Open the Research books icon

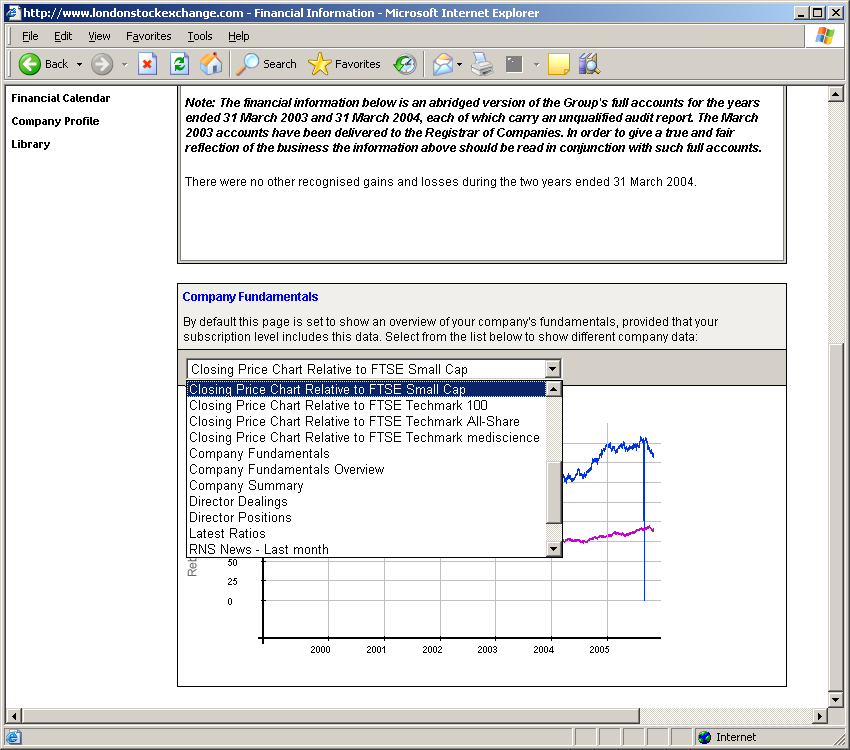(589, 64)
